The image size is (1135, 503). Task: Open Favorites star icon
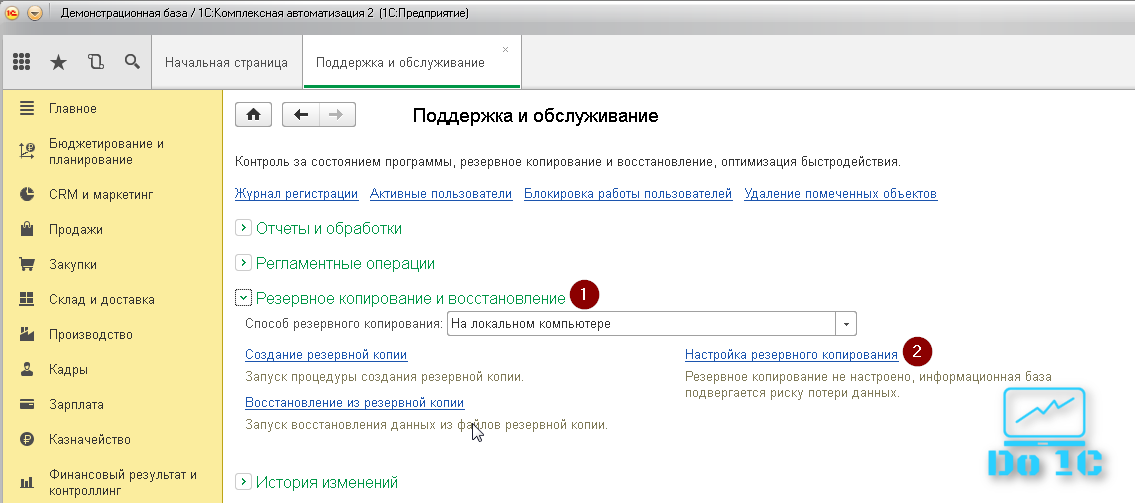point(59,62)
